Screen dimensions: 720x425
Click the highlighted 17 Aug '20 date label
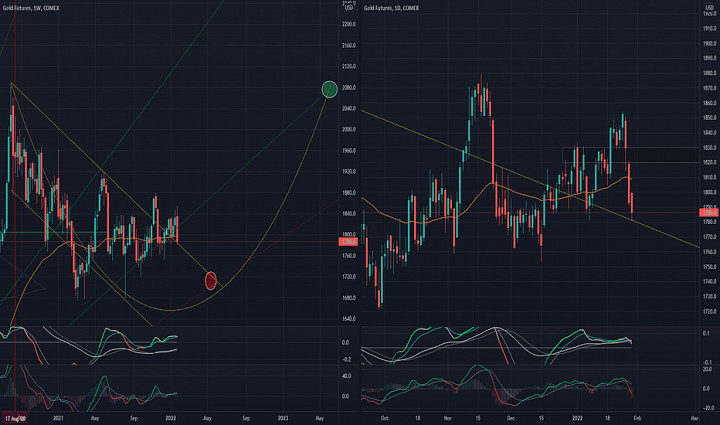pos(15,418)
